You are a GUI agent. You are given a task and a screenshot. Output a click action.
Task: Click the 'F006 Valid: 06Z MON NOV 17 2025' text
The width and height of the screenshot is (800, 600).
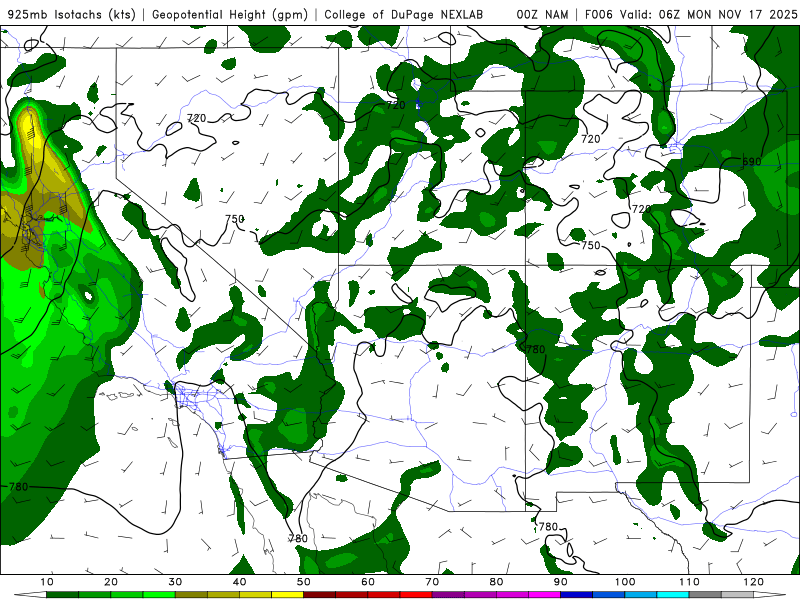point(691,15)
